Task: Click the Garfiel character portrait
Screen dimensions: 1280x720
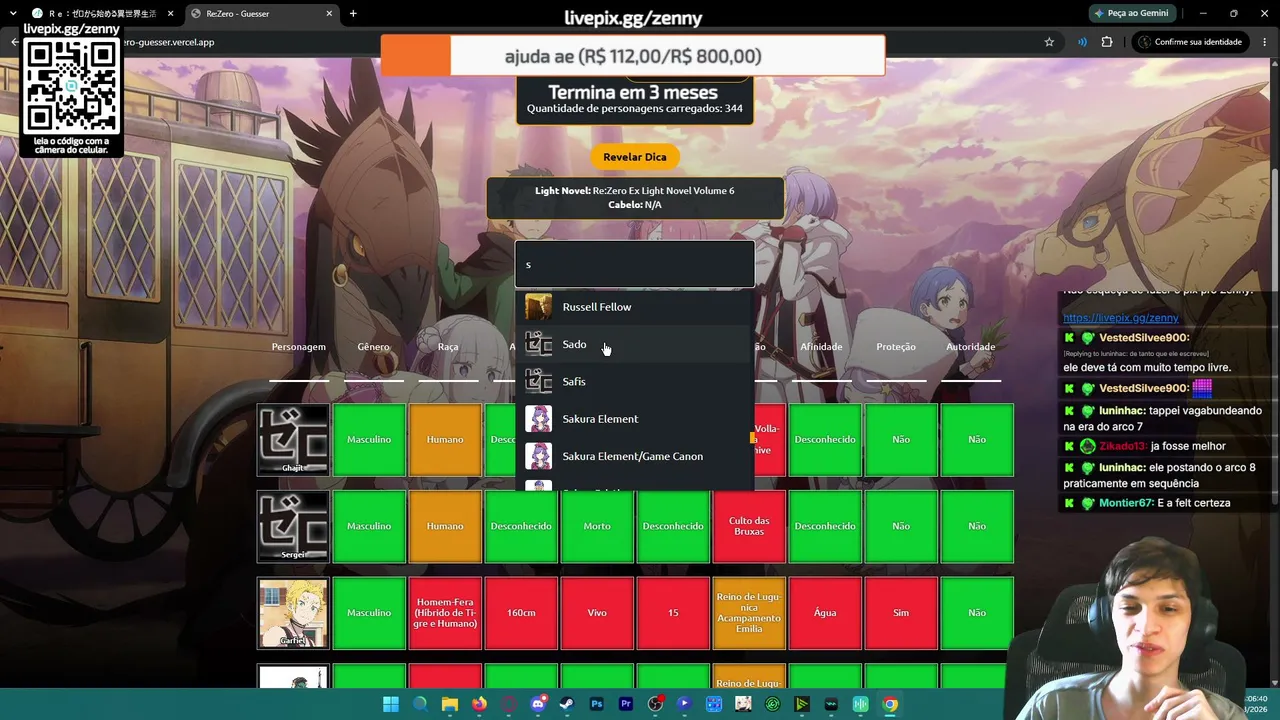Action: (x=293, y=613)
